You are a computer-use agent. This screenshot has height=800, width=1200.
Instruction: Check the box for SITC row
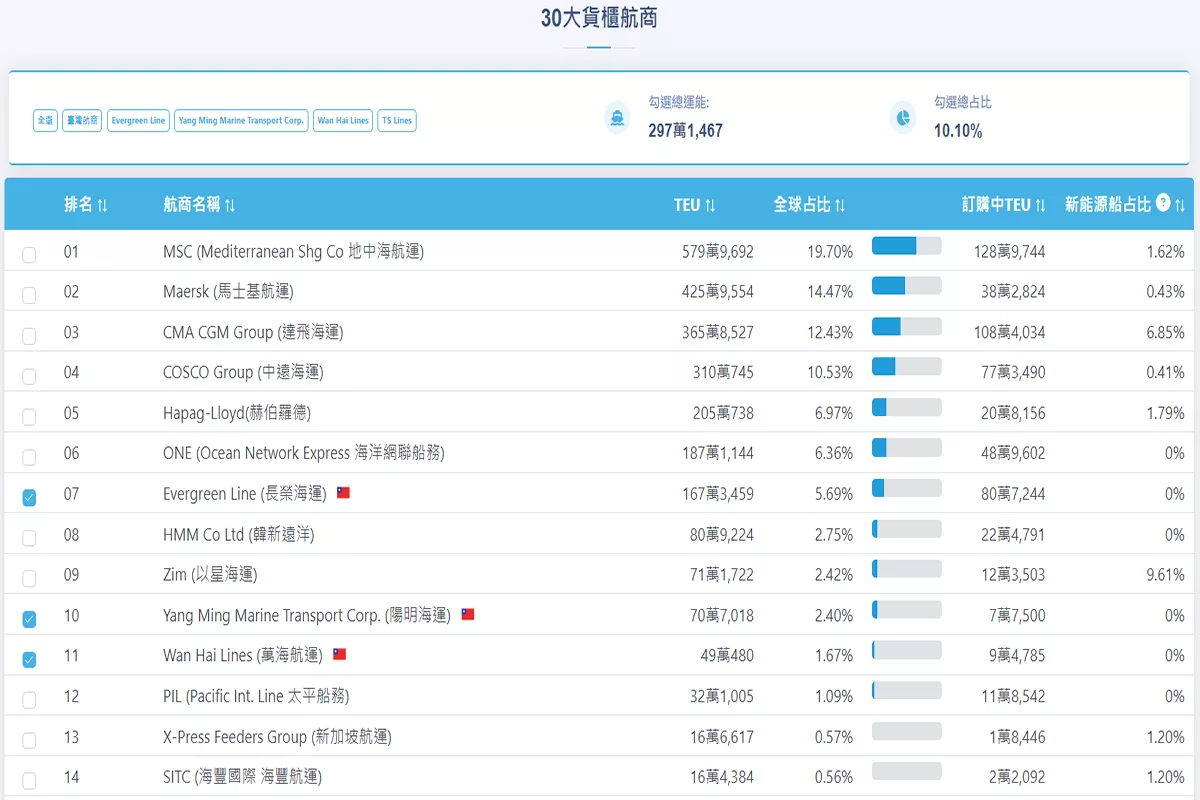[x=29, y=781]
